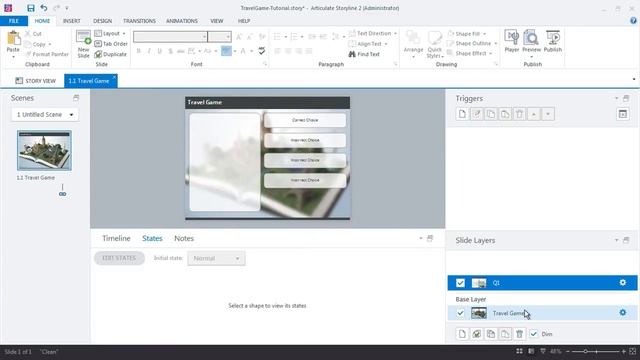Toggle slide sorter view in status bar

tap(519, 351)
